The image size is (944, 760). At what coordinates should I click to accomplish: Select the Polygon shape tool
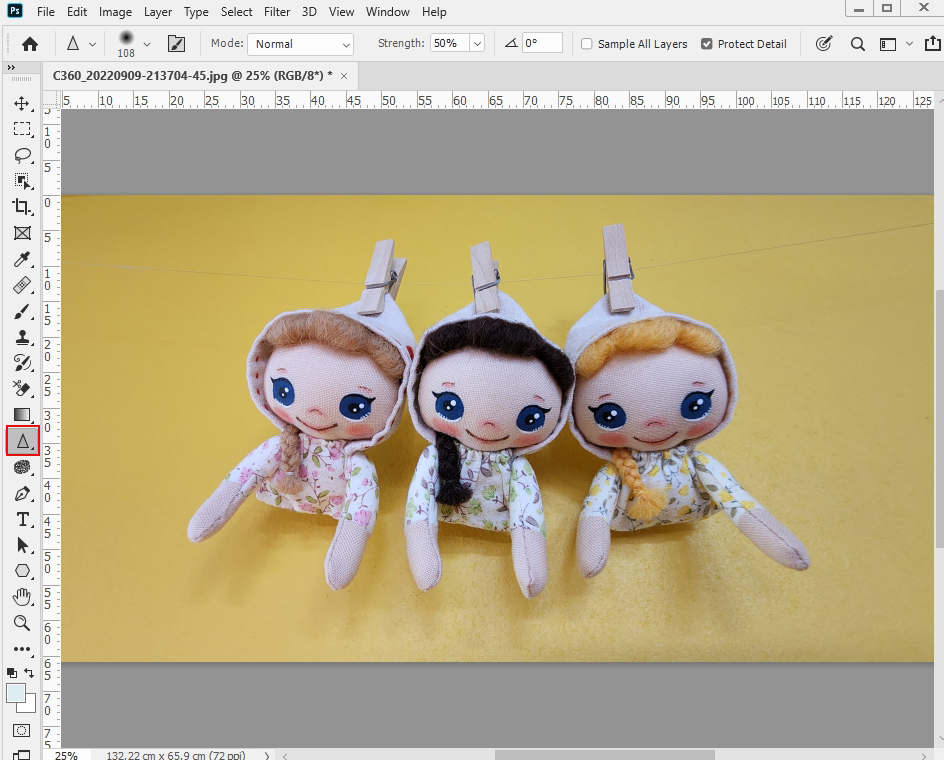click(x=22, y=571)
